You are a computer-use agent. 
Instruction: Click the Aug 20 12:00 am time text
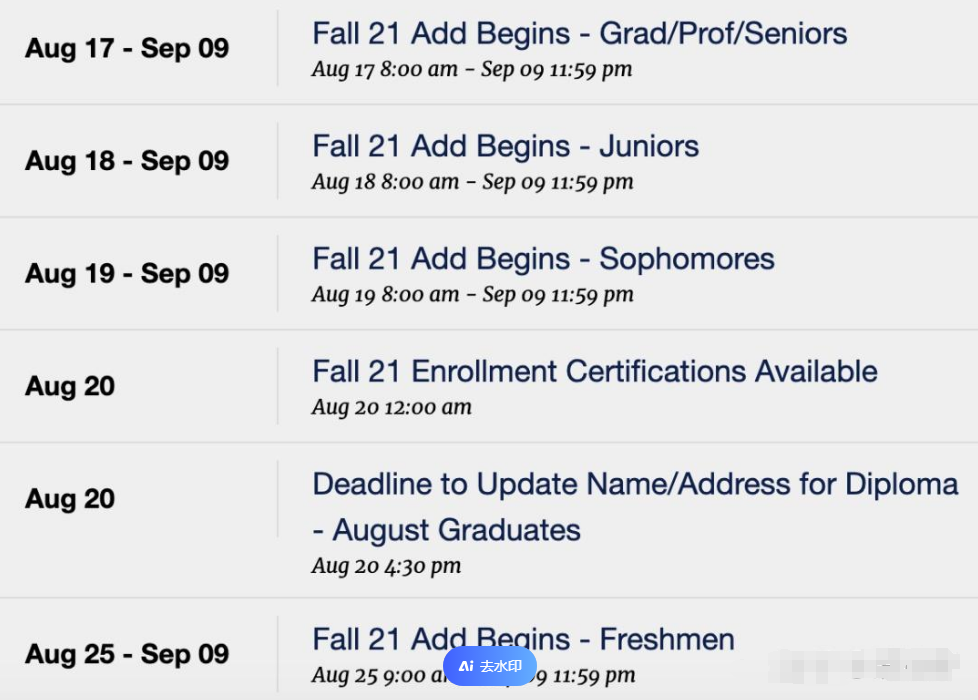pos(392,407)
